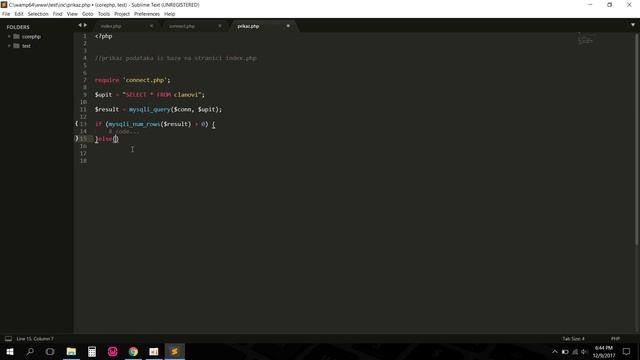Open the Edit menu
This screenshot has width=640, height=360.
(19, 14)
